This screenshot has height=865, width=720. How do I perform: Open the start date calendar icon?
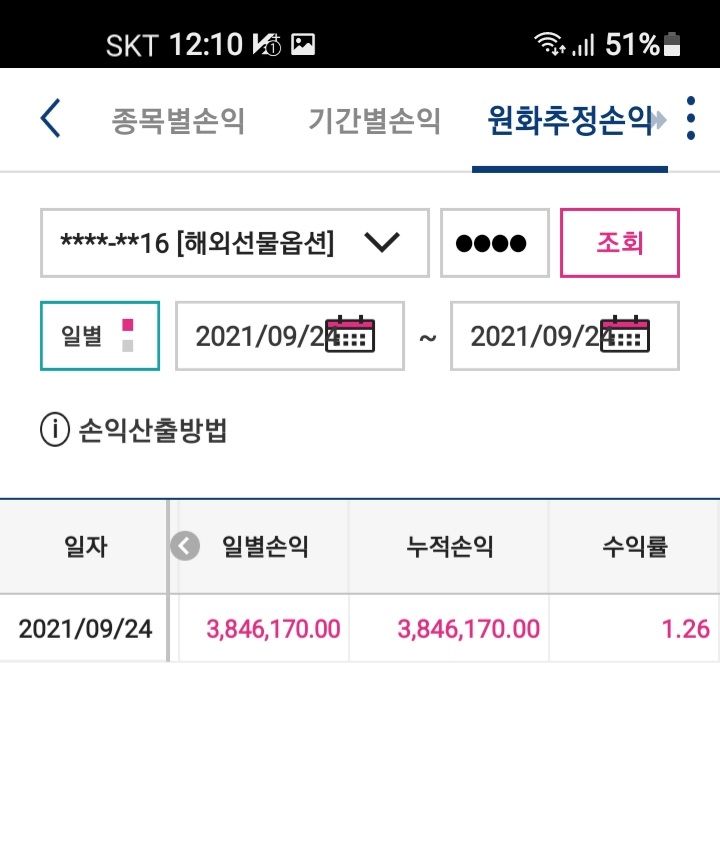350,334
